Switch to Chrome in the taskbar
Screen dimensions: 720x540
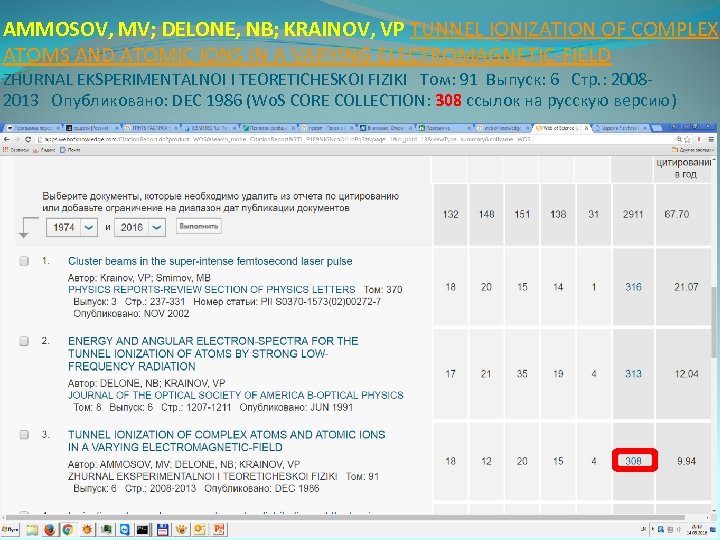pos(68,530)
